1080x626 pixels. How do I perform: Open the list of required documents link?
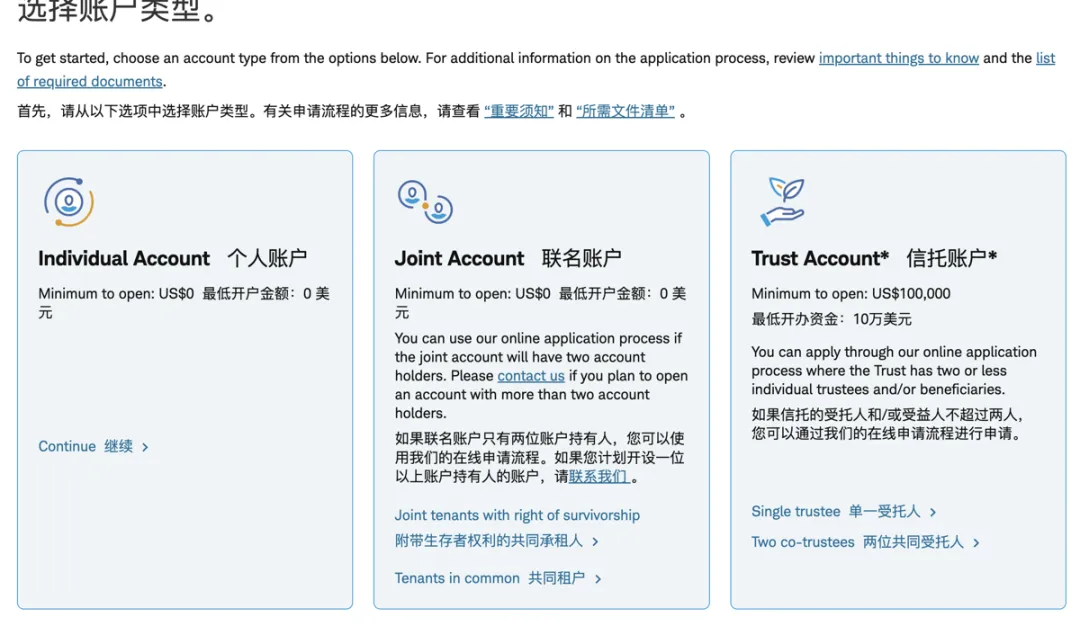536,70
